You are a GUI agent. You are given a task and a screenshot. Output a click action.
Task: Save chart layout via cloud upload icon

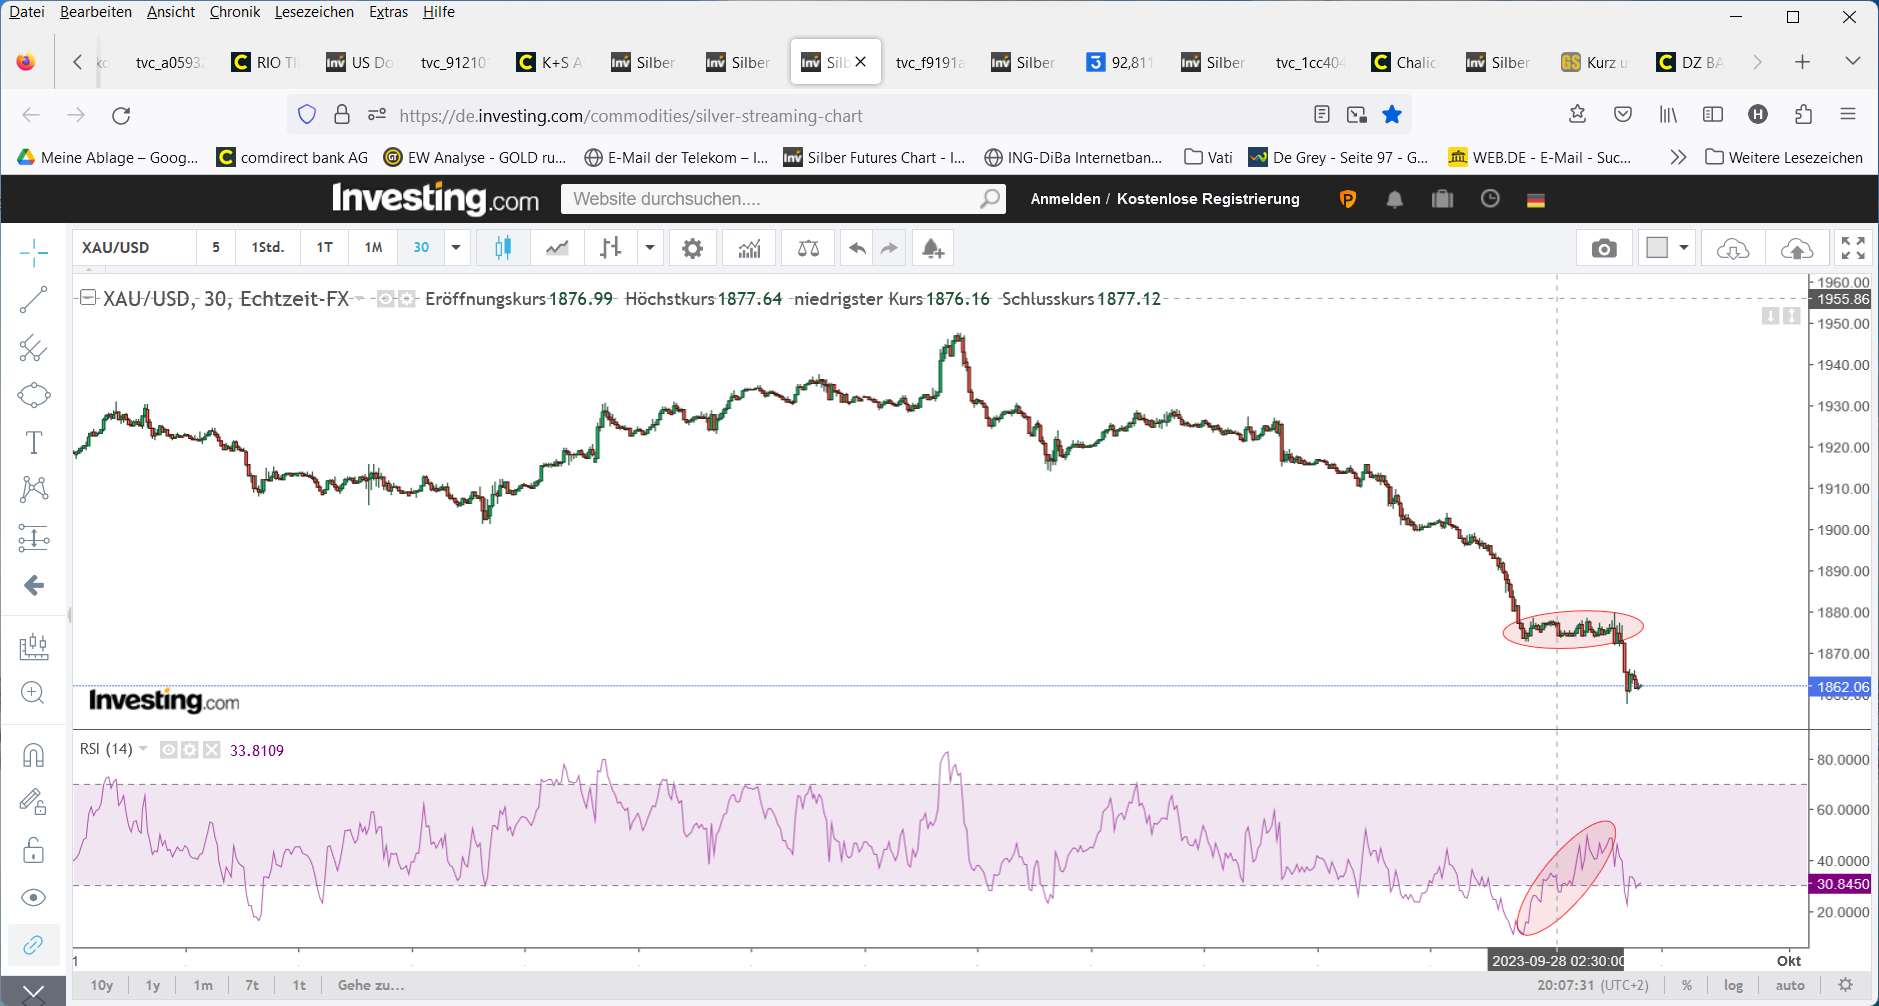tap(1796, 248)
